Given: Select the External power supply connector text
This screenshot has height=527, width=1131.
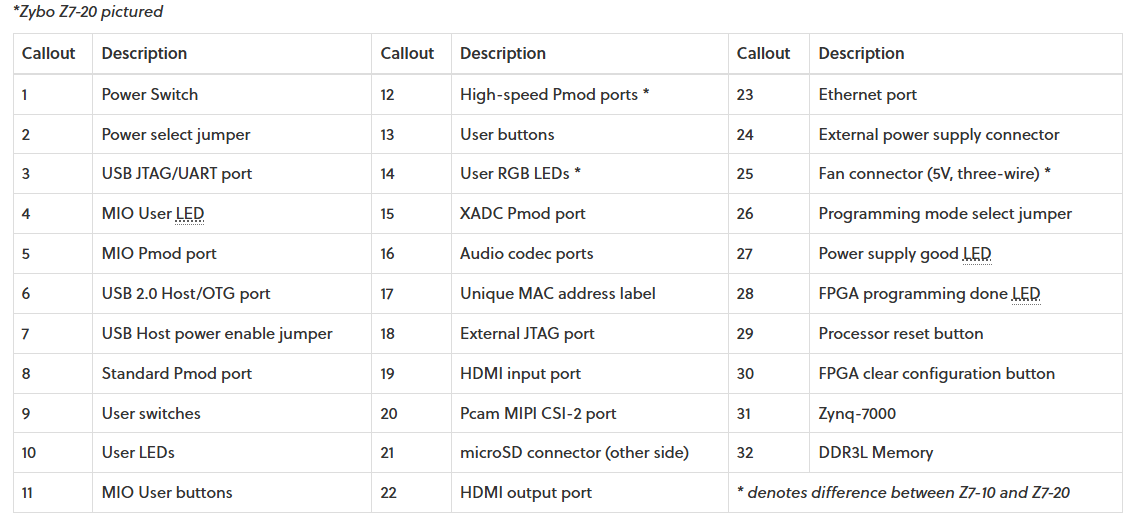Looking at the screenshot, I should (938, 135).
